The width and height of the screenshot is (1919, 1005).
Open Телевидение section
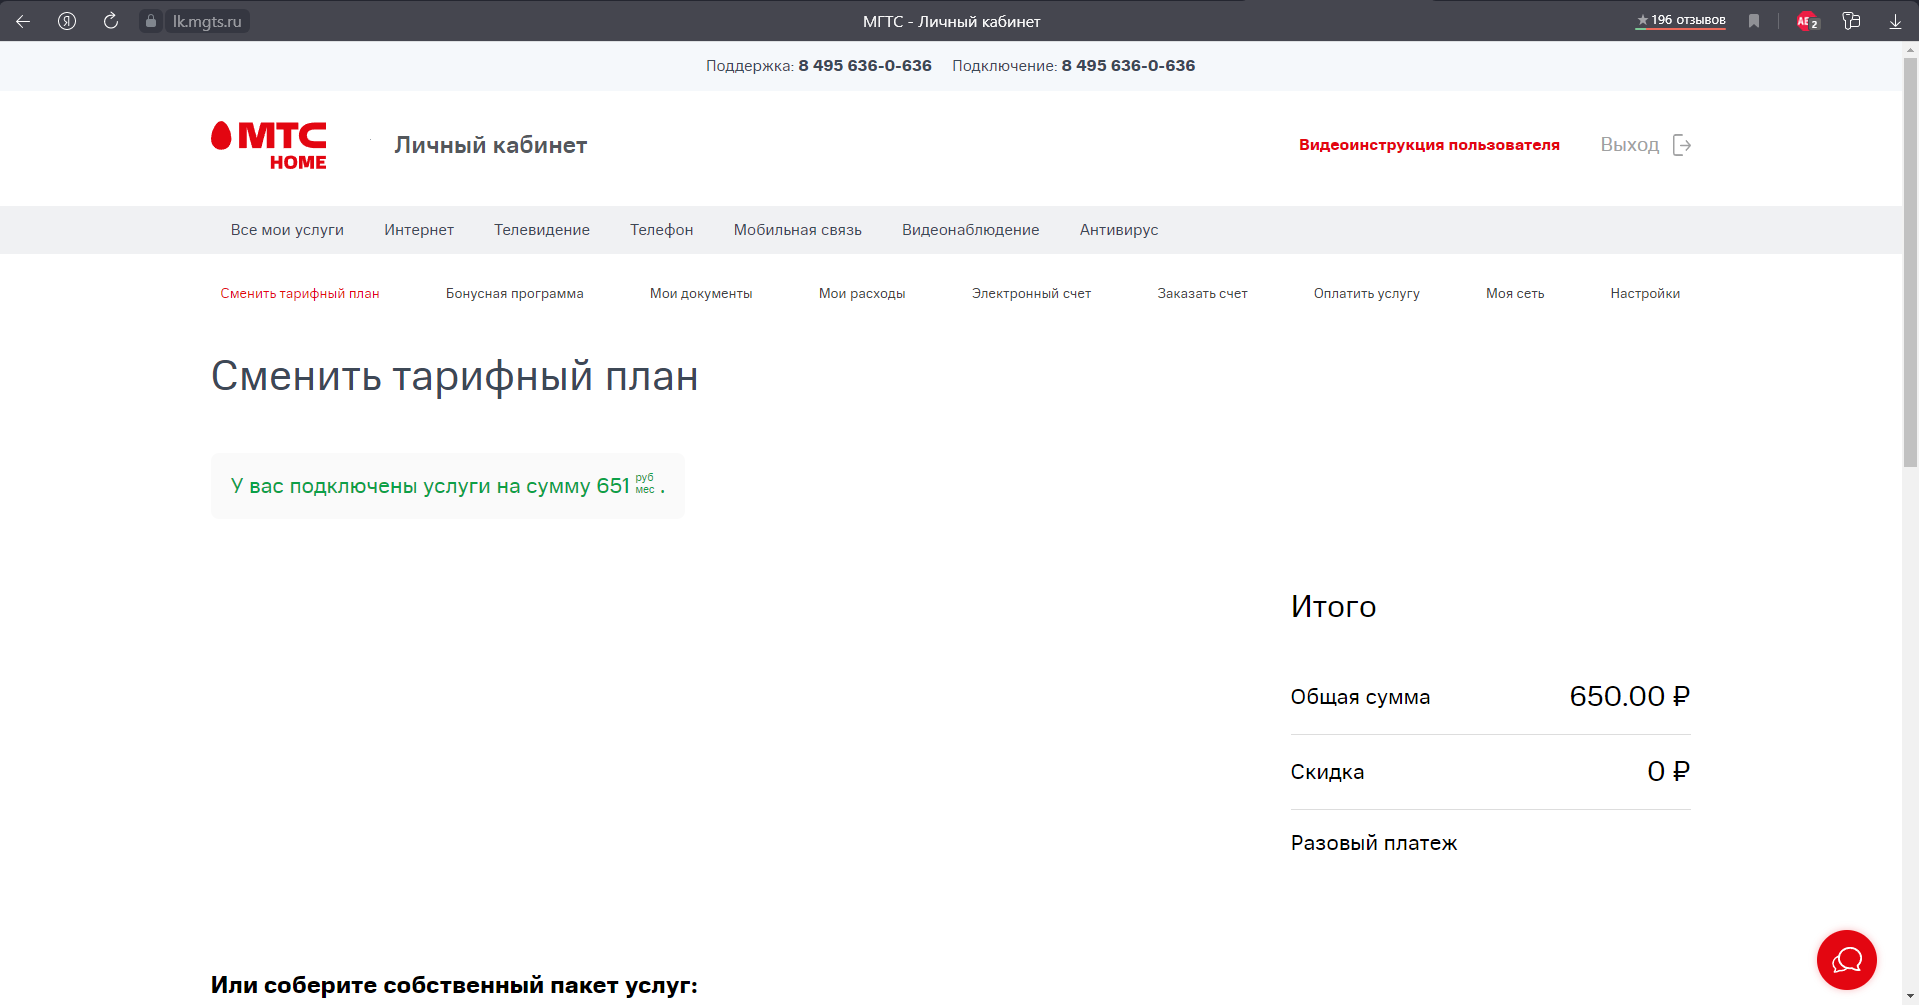(542, 230)
